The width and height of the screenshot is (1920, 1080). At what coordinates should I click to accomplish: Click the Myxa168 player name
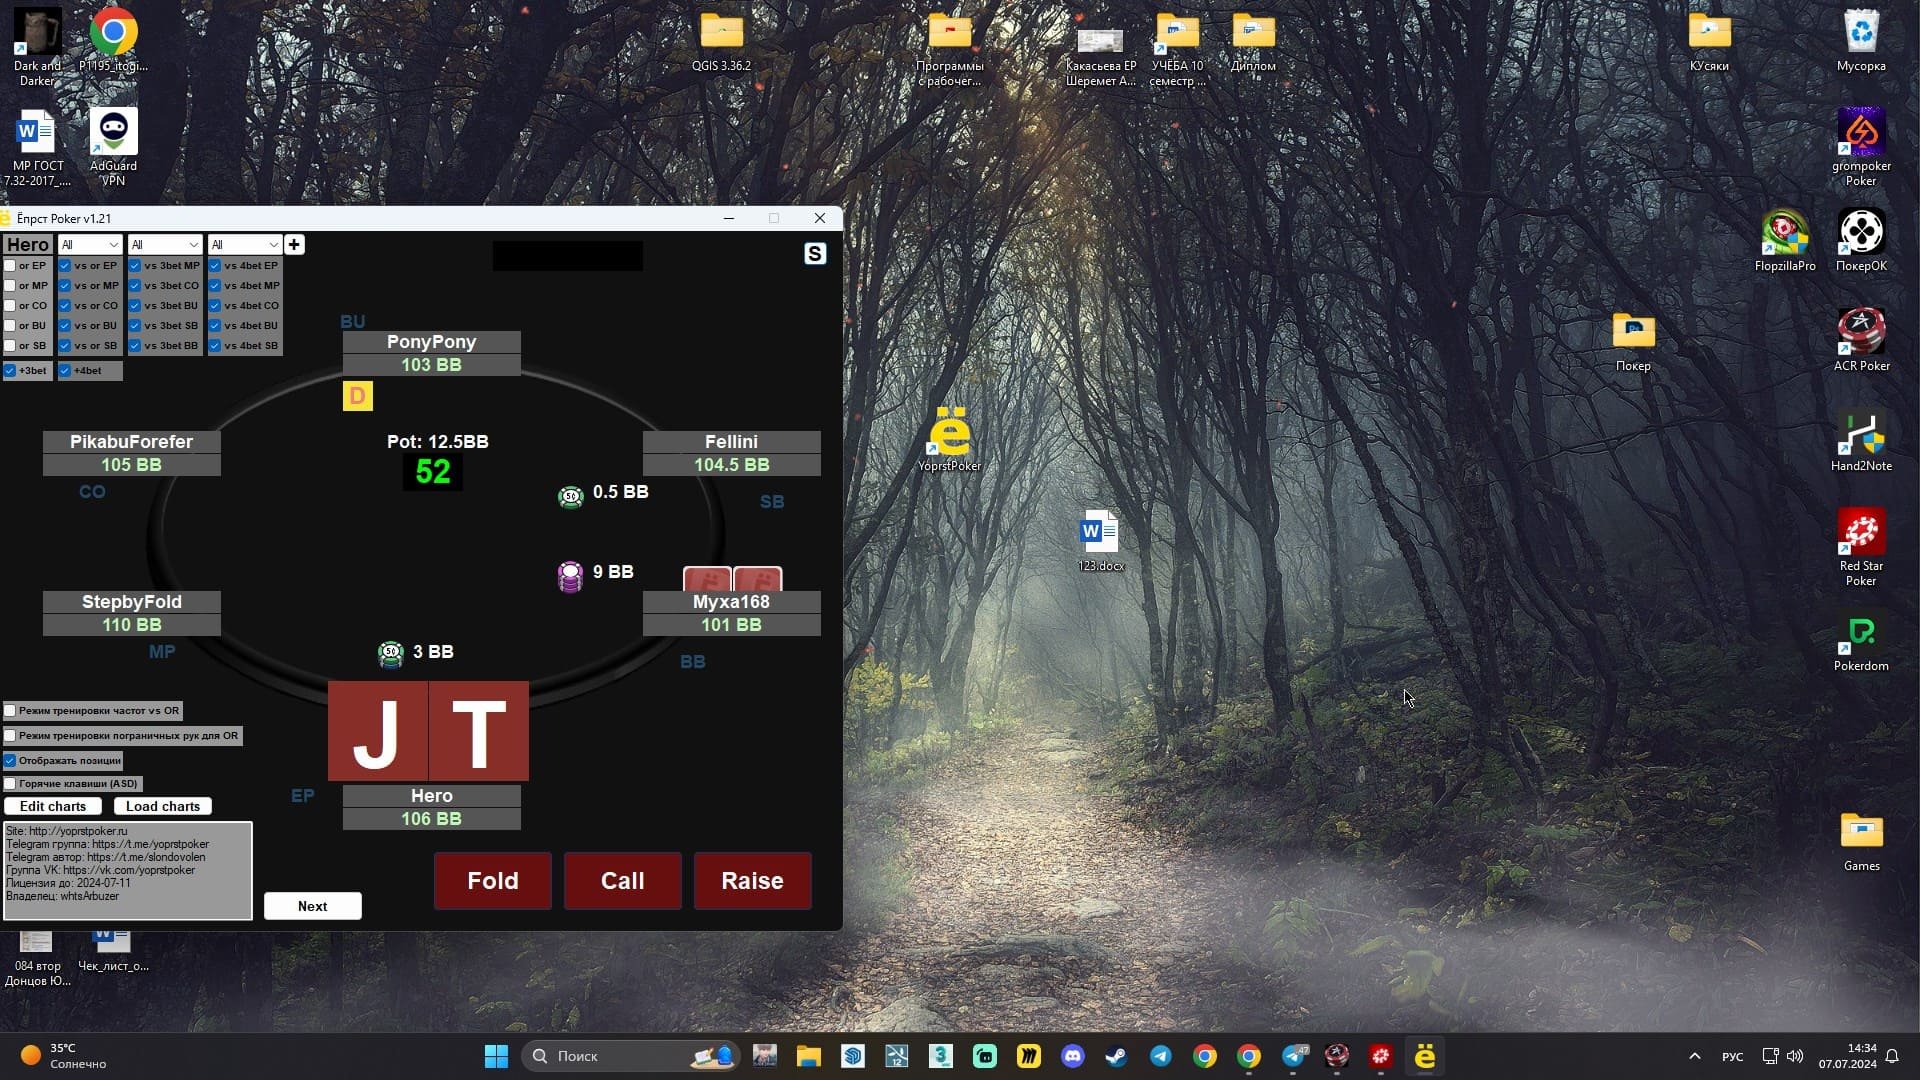point(731,602)
